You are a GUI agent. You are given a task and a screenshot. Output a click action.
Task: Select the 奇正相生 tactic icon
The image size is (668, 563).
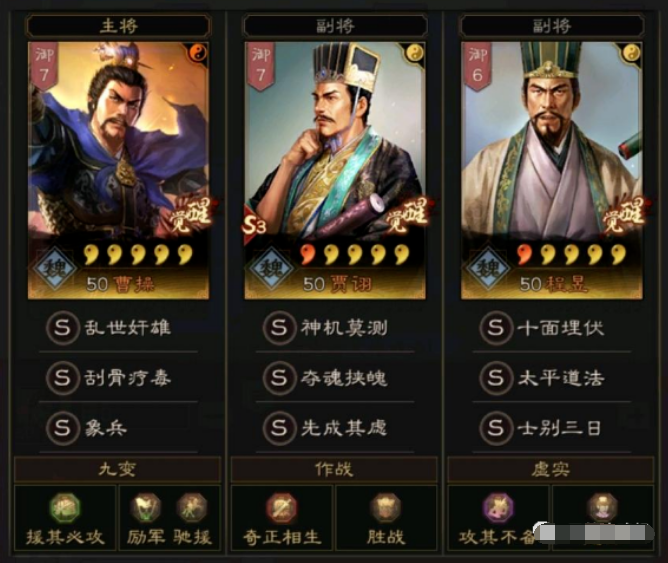tap(282, 508)
